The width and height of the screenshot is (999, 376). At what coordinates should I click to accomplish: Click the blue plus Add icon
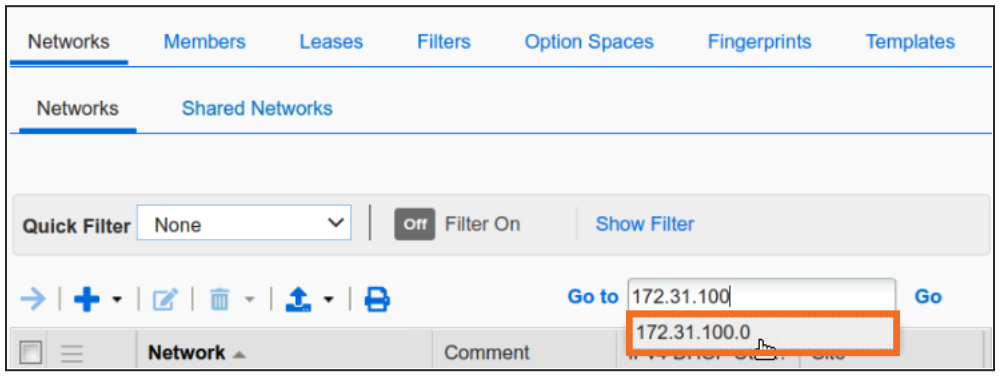point(87,299)
